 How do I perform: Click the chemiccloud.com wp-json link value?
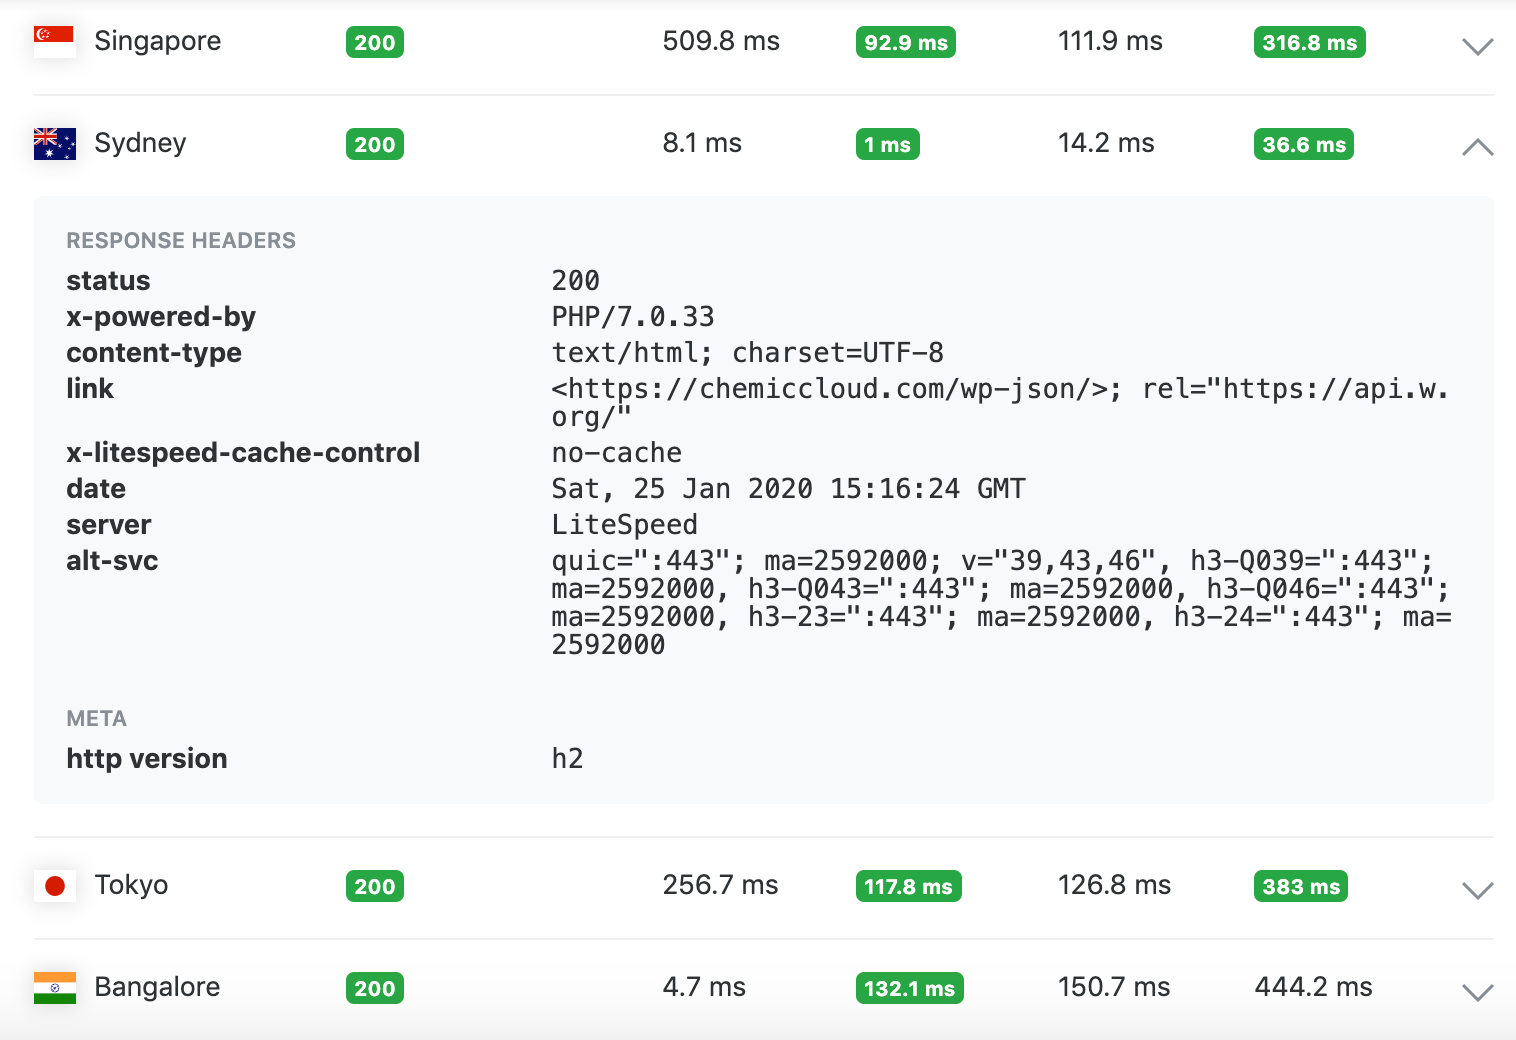835,389
